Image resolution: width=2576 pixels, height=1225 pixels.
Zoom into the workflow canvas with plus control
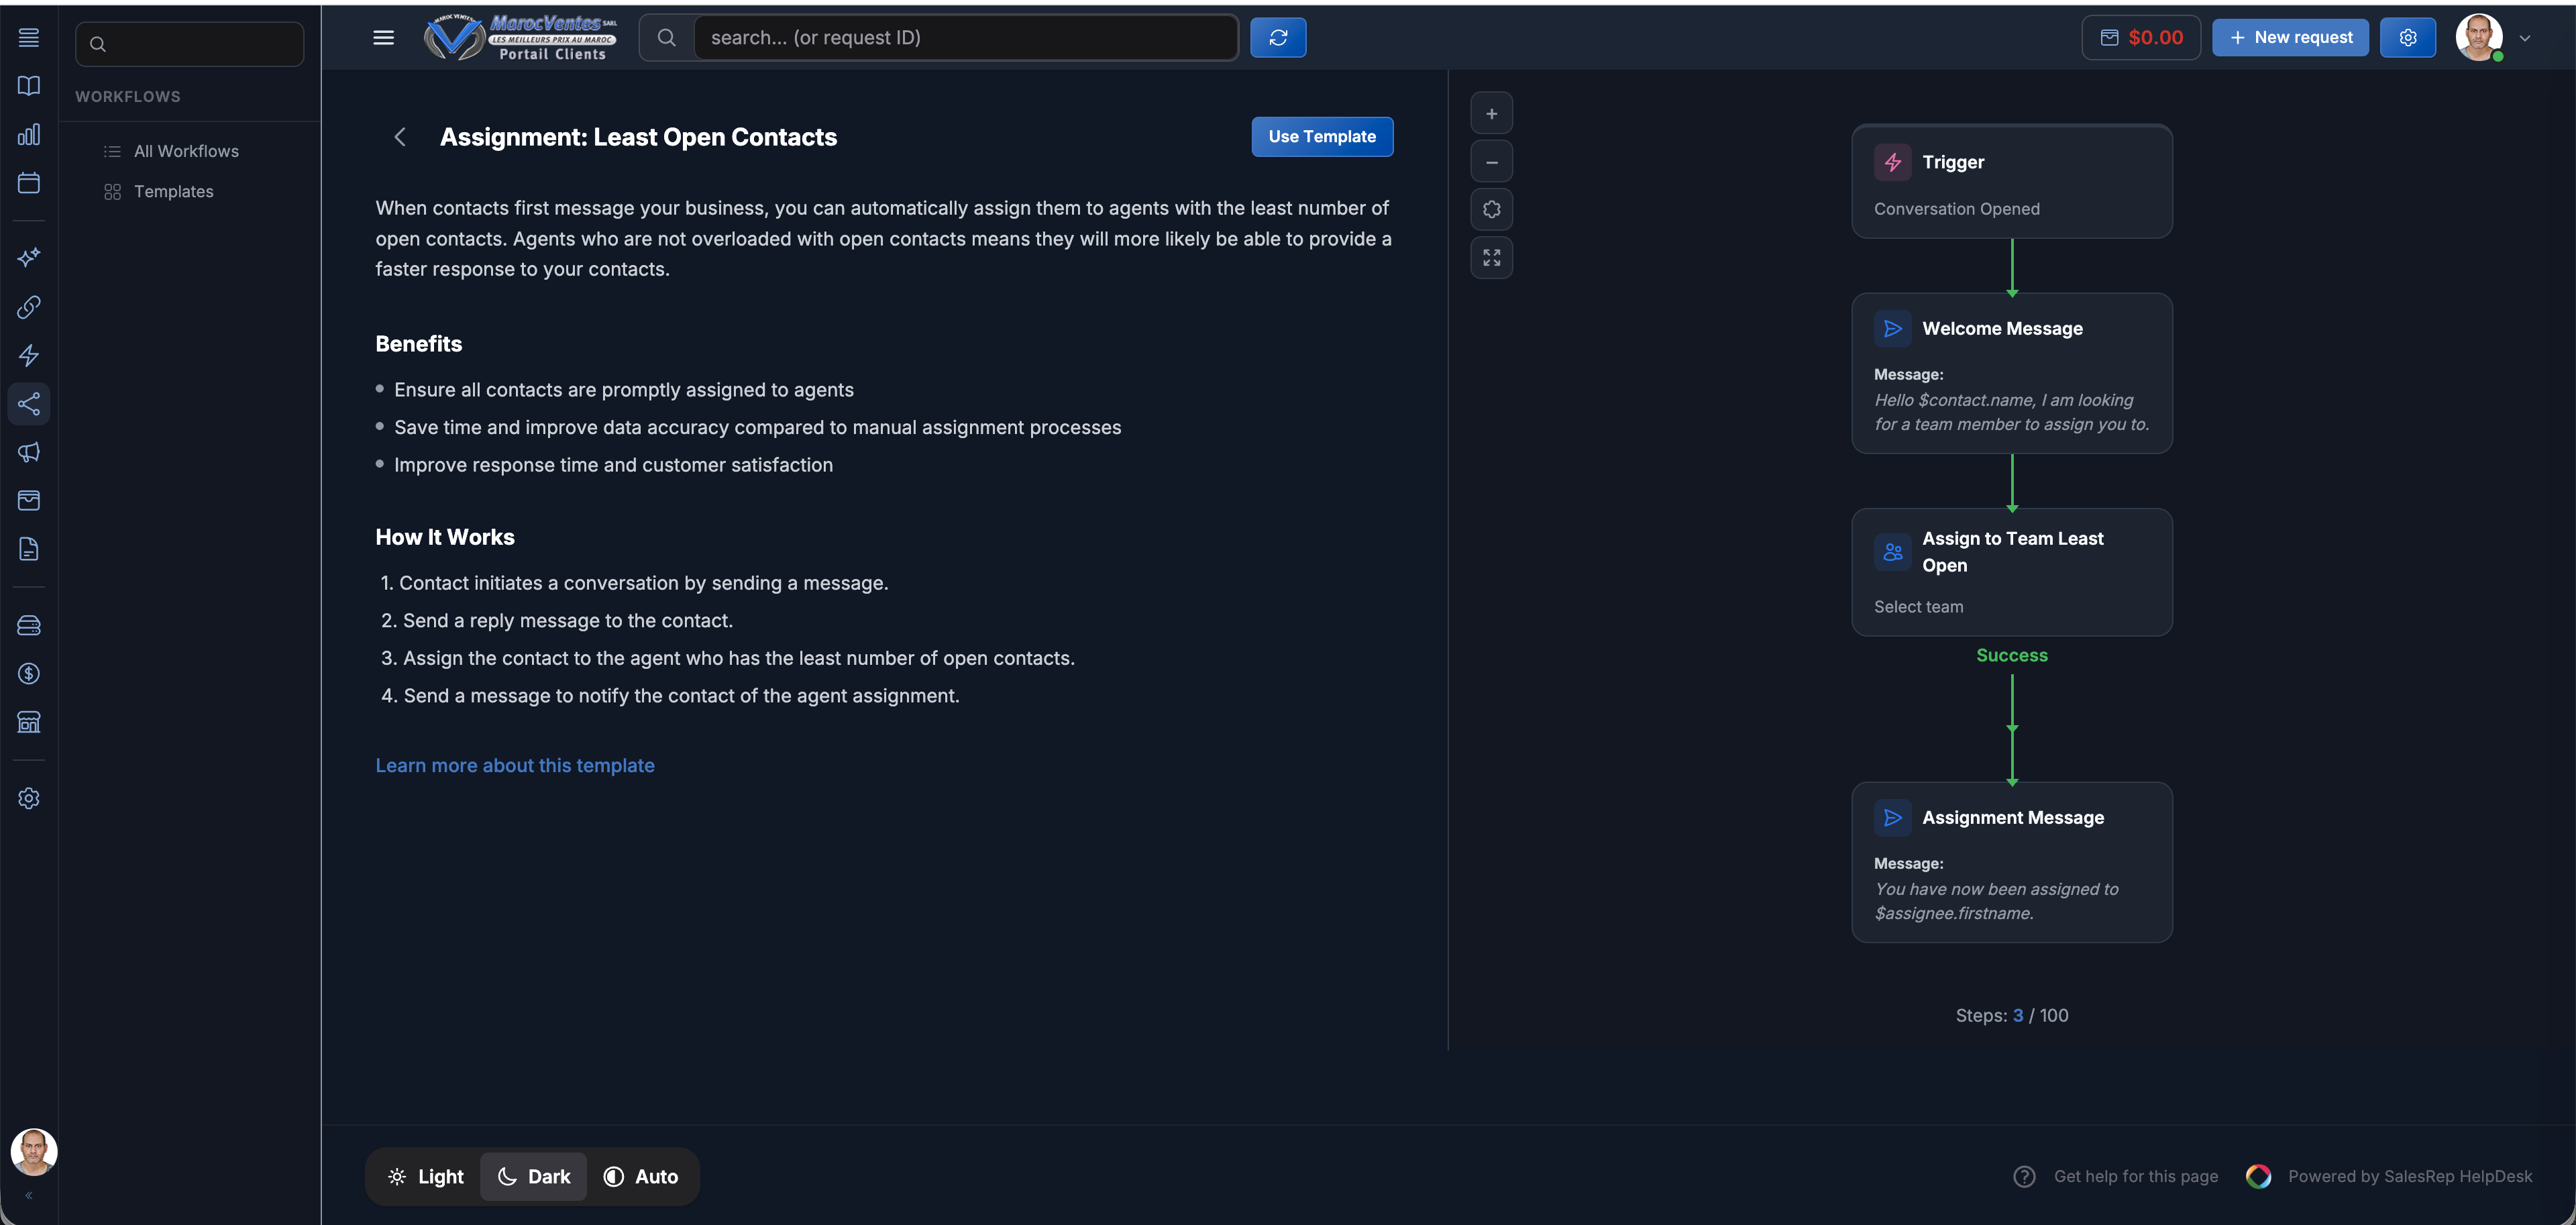point(1491,112)
